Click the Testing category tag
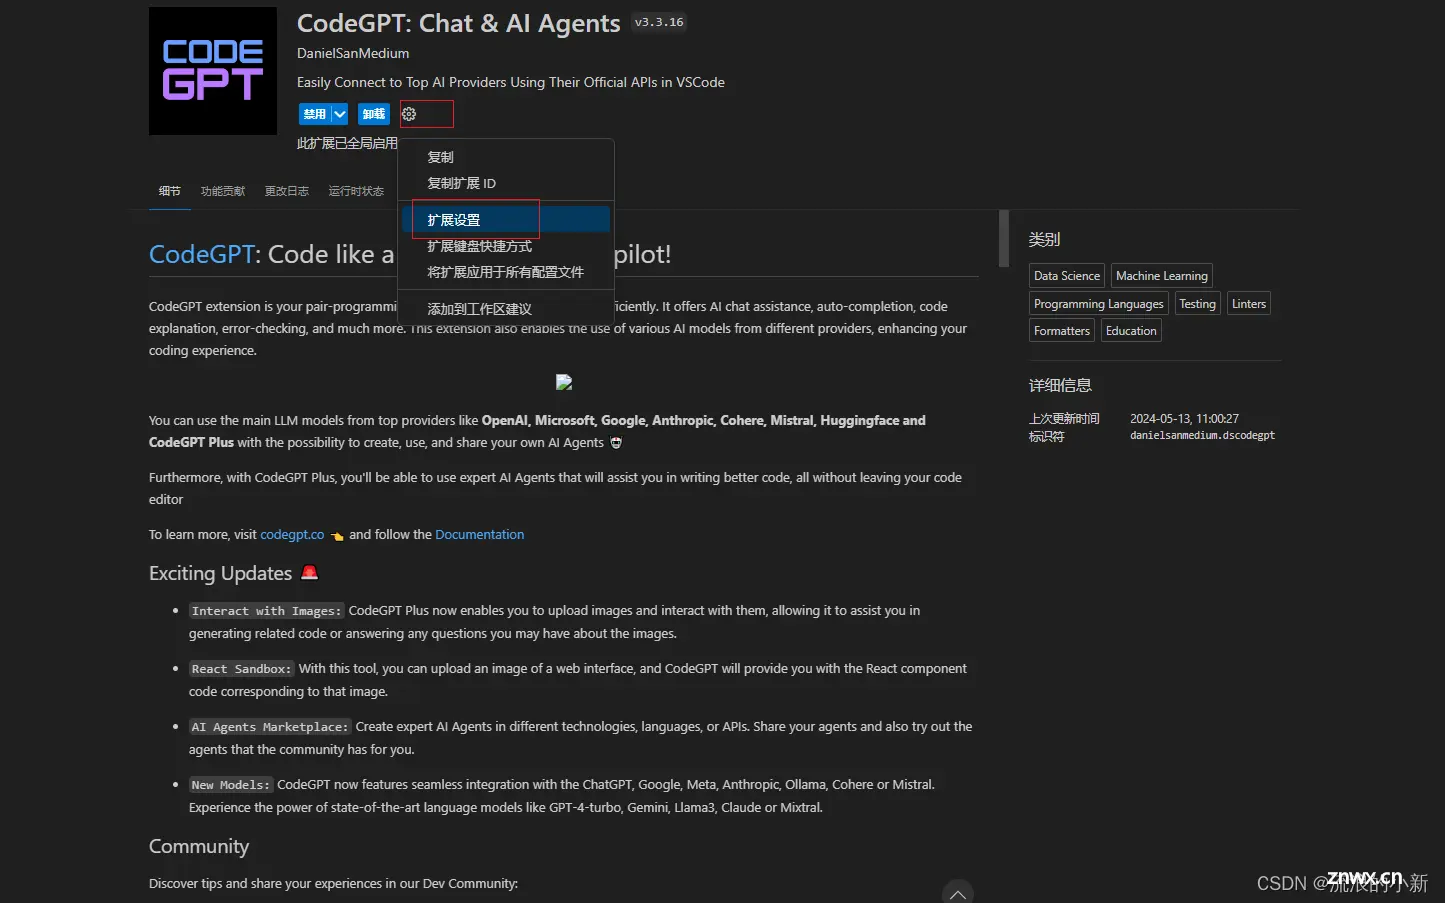1445x903 pixels. 1197,304
